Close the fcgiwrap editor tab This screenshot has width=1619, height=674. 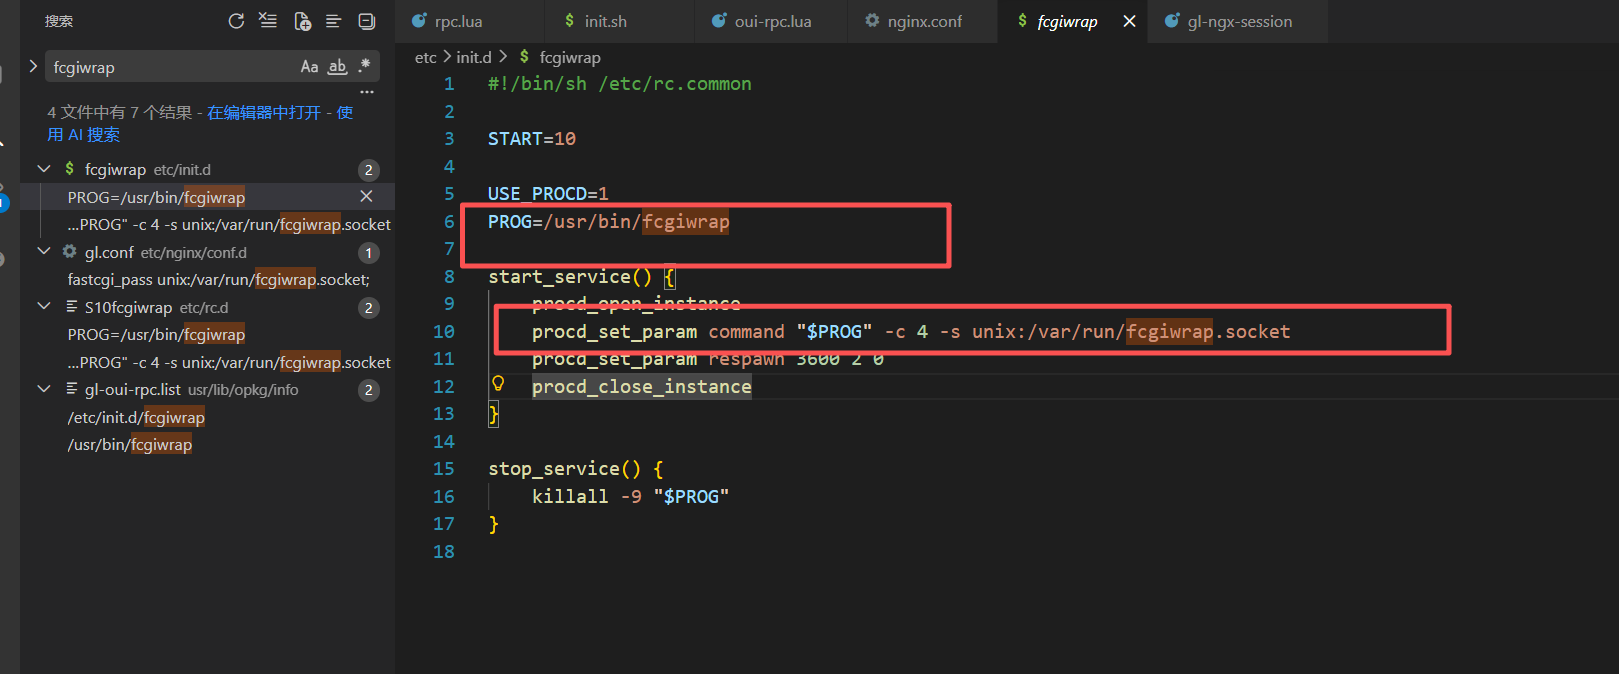[1129, 21]
